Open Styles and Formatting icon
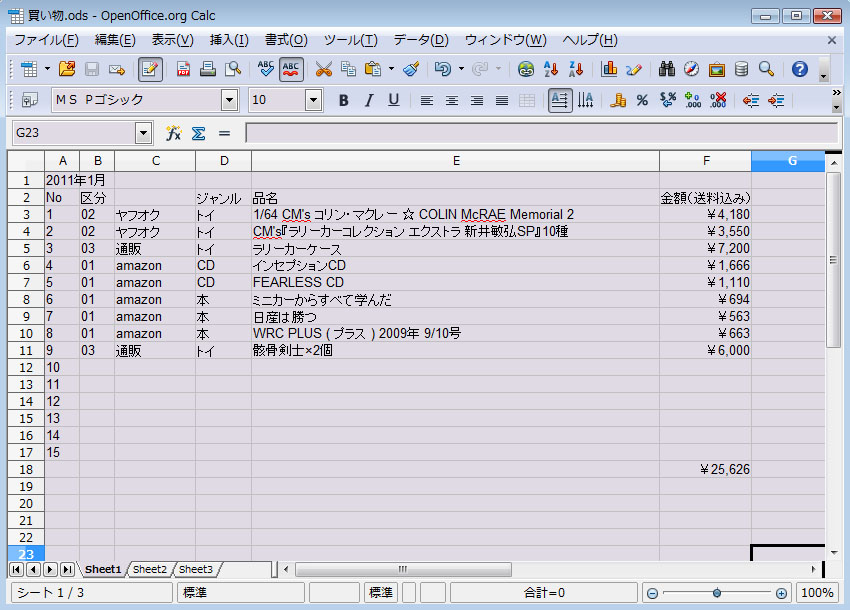850x610 pixels. [x=29, y=100]
